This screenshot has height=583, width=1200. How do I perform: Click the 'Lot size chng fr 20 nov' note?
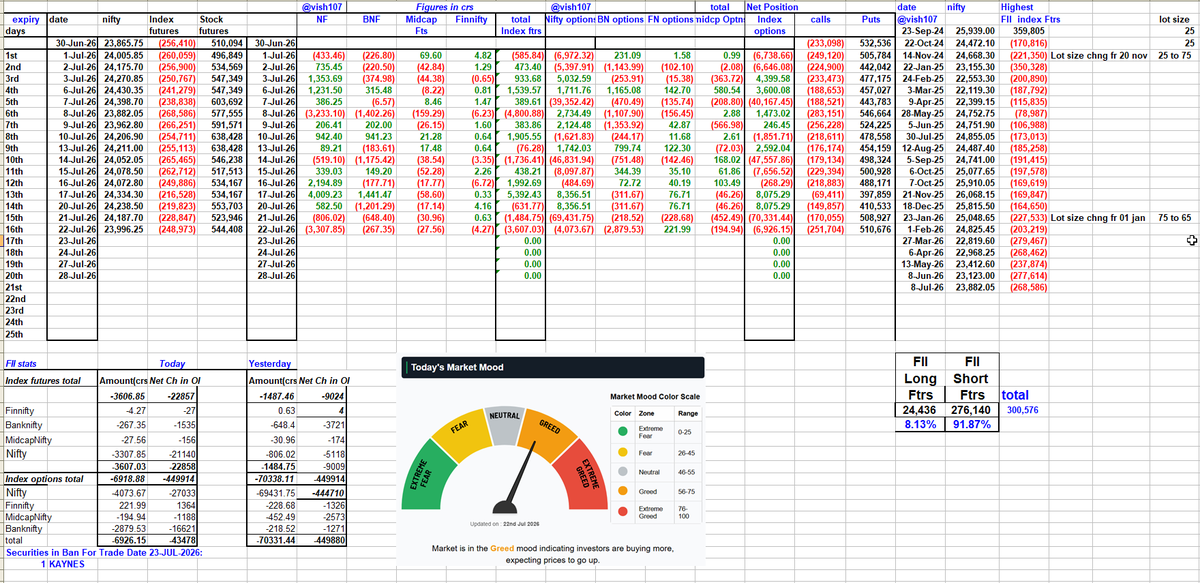click(x=1100, y=55)
